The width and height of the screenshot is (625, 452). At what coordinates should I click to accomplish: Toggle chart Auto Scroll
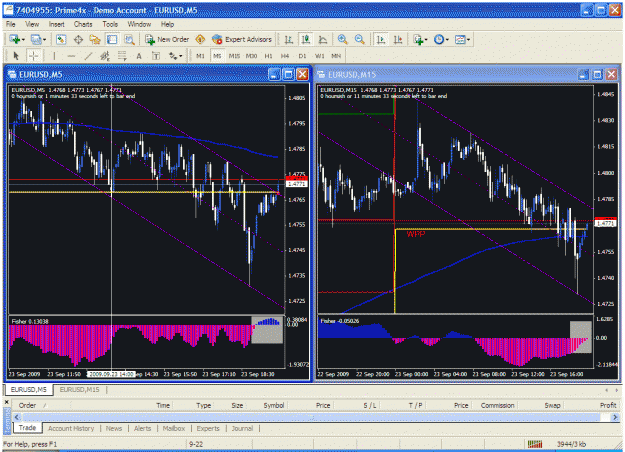[381, 39]
